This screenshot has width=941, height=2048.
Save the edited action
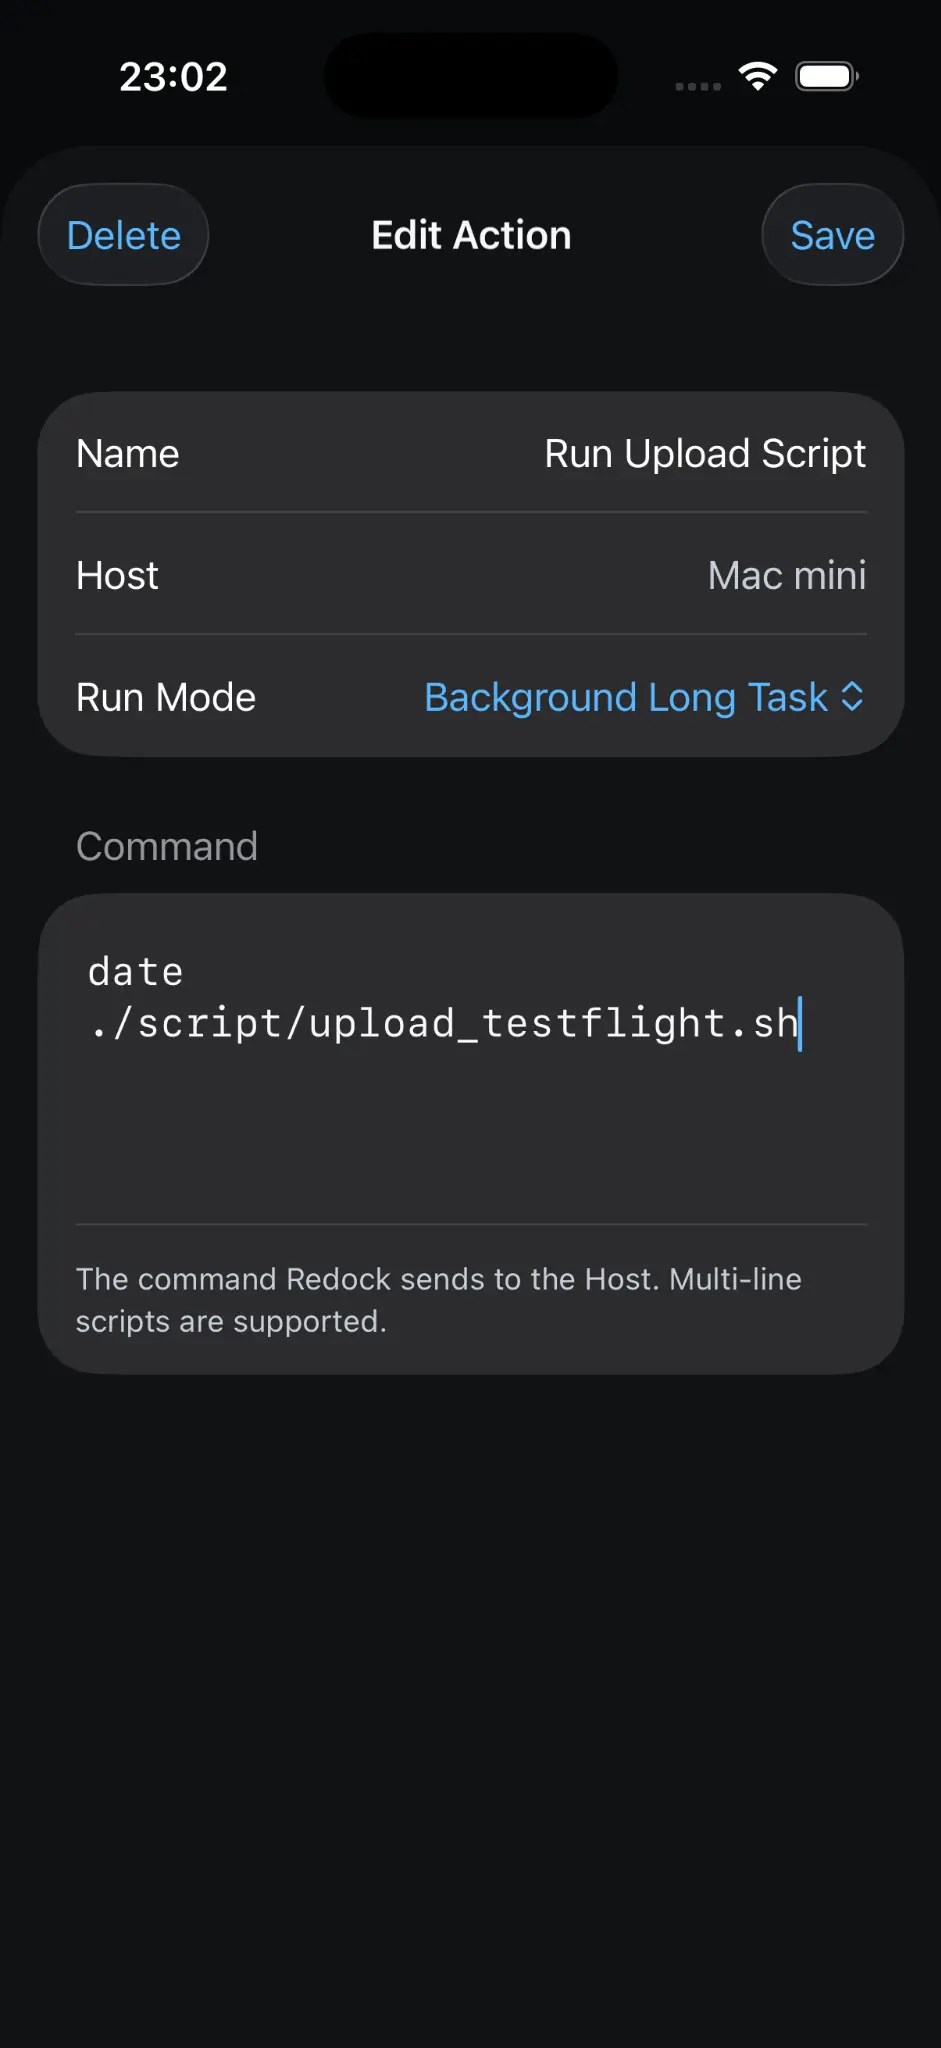click(832, 235)
